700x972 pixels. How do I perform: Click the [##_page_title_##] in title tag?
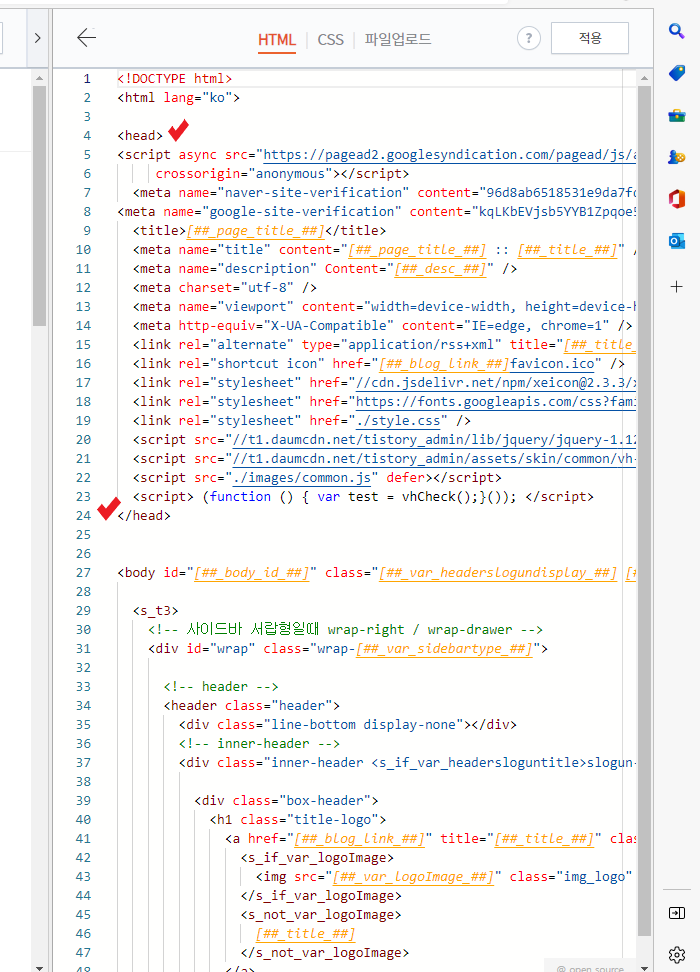click(255, 231)
